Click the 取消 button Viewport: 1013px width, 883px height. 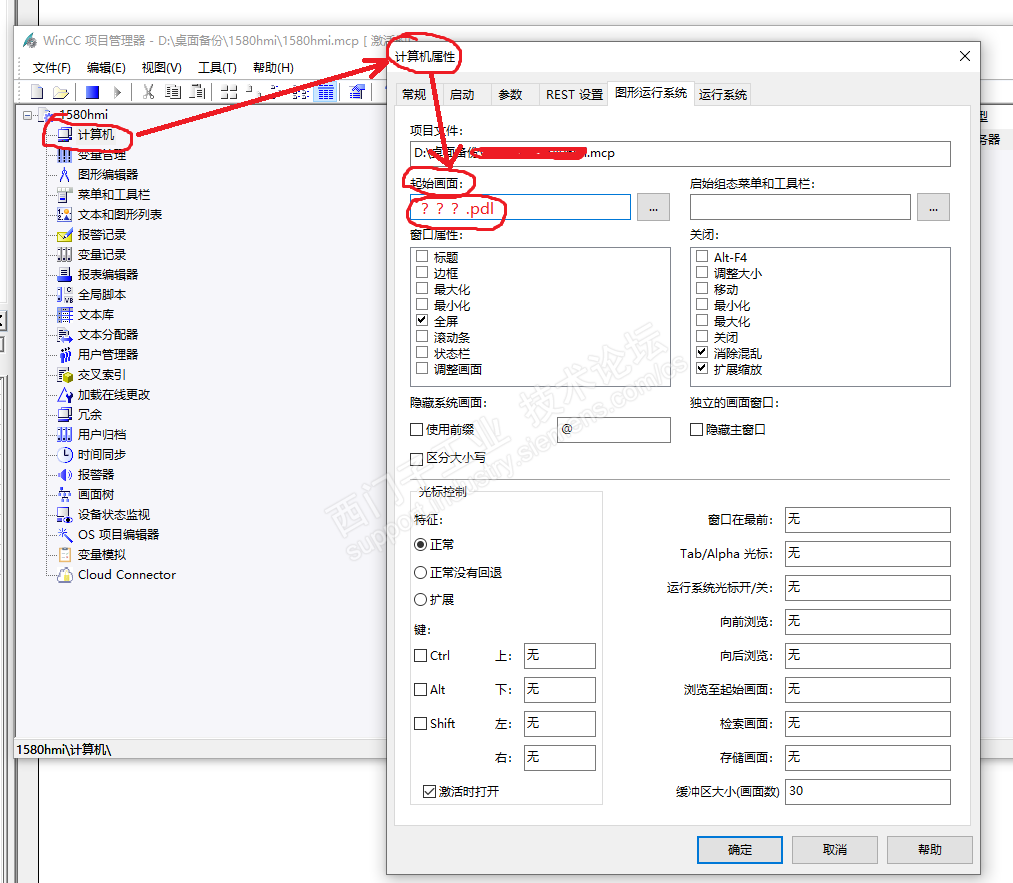pos(835,850)
